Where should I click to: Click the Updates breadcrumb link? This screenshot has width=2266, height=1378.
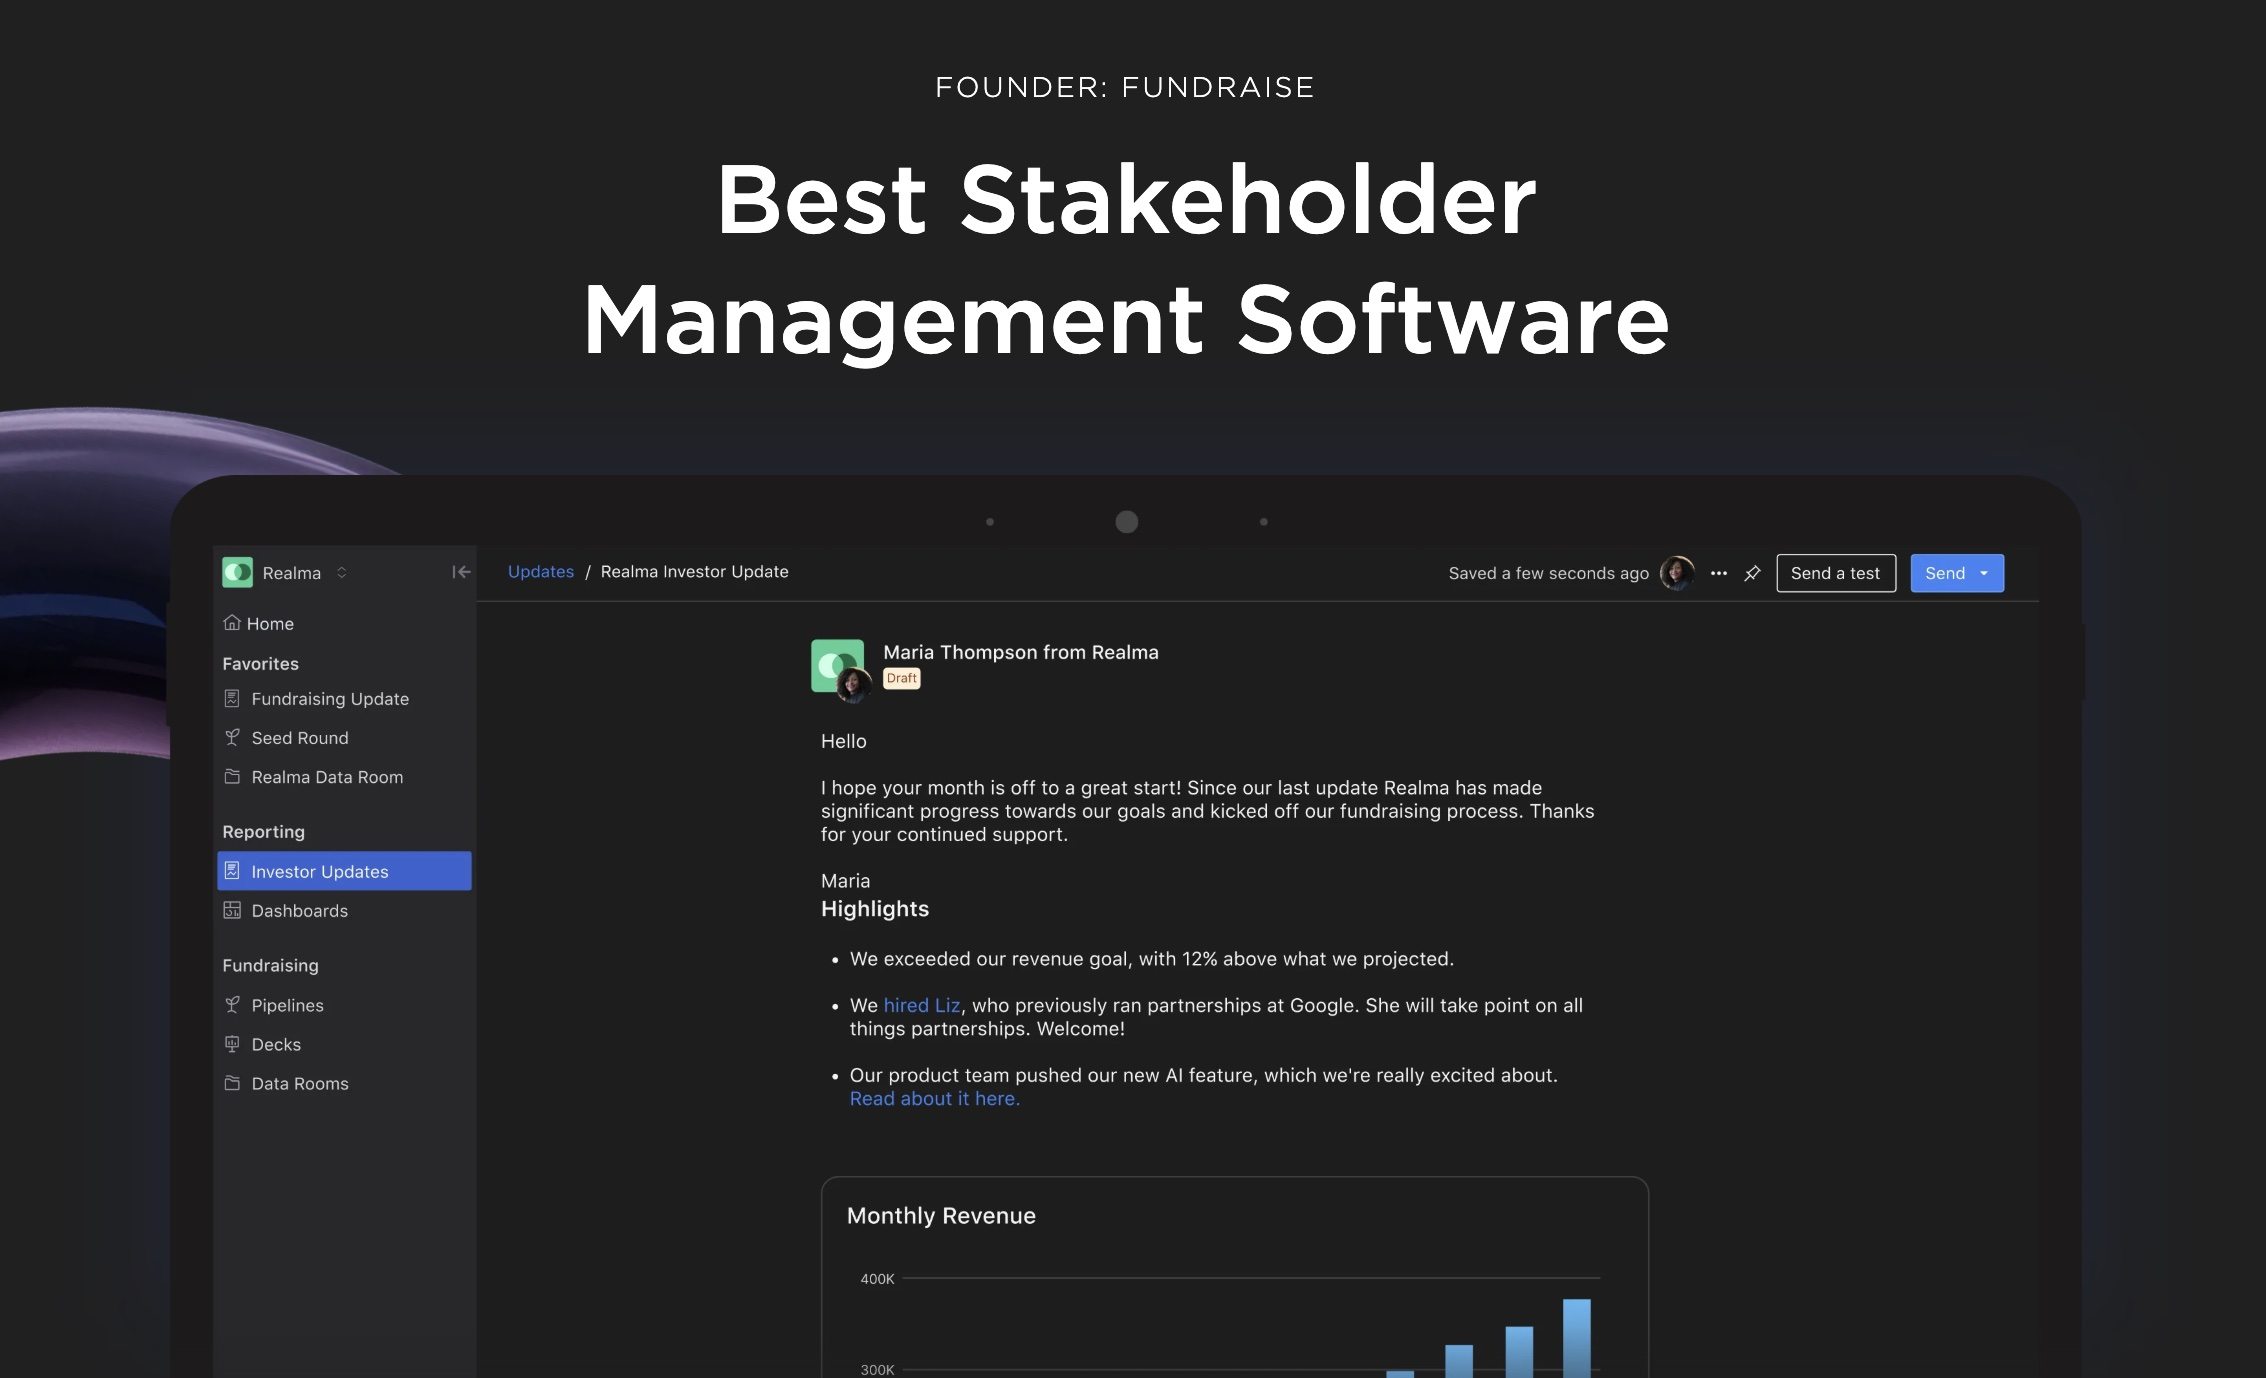(x=540, y=571)
